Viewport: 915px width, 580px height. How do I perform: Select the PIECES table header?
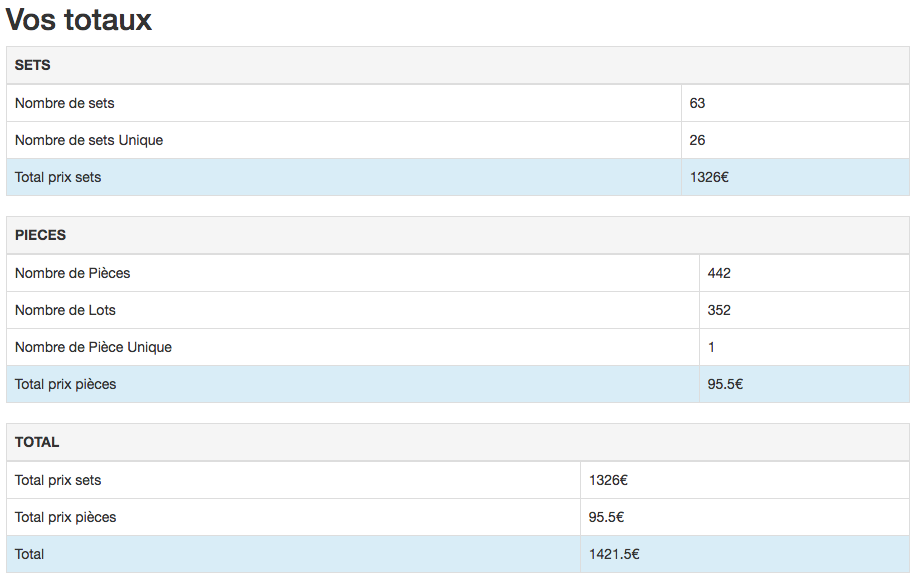[x=41, y=235]
